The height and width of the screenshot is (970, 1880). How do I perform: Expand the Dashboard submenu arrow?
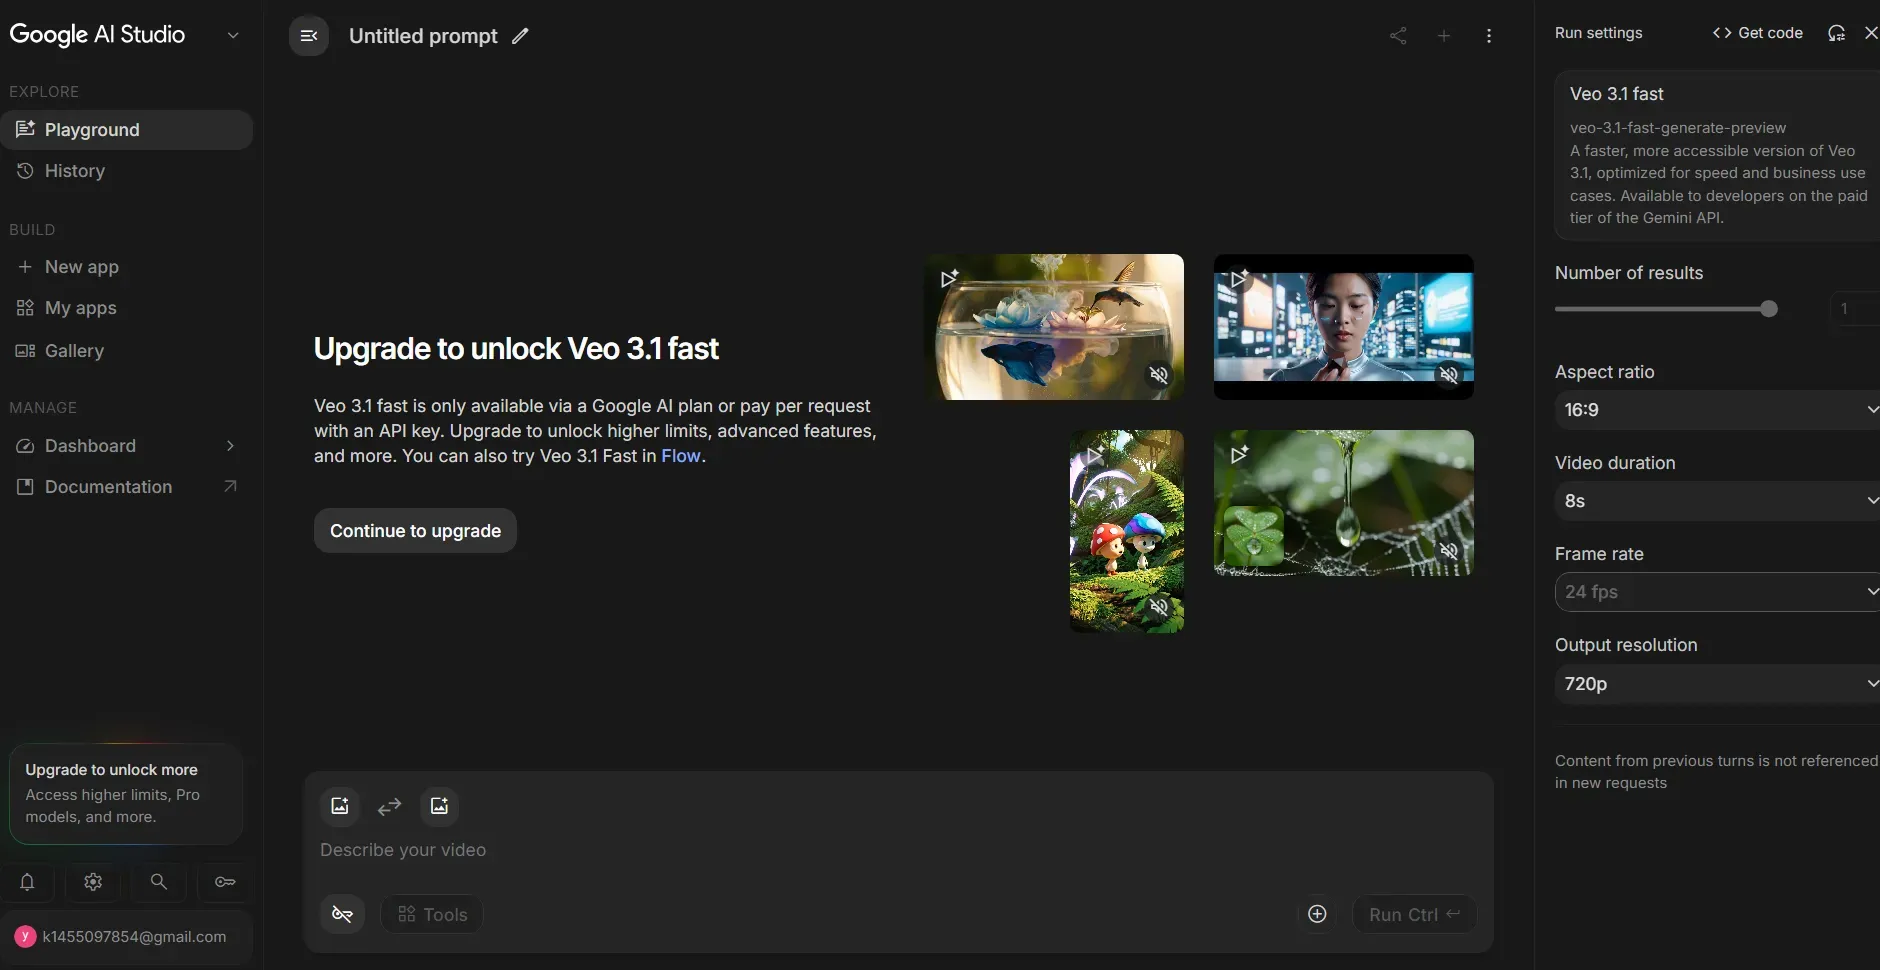(x=230, y=446)
